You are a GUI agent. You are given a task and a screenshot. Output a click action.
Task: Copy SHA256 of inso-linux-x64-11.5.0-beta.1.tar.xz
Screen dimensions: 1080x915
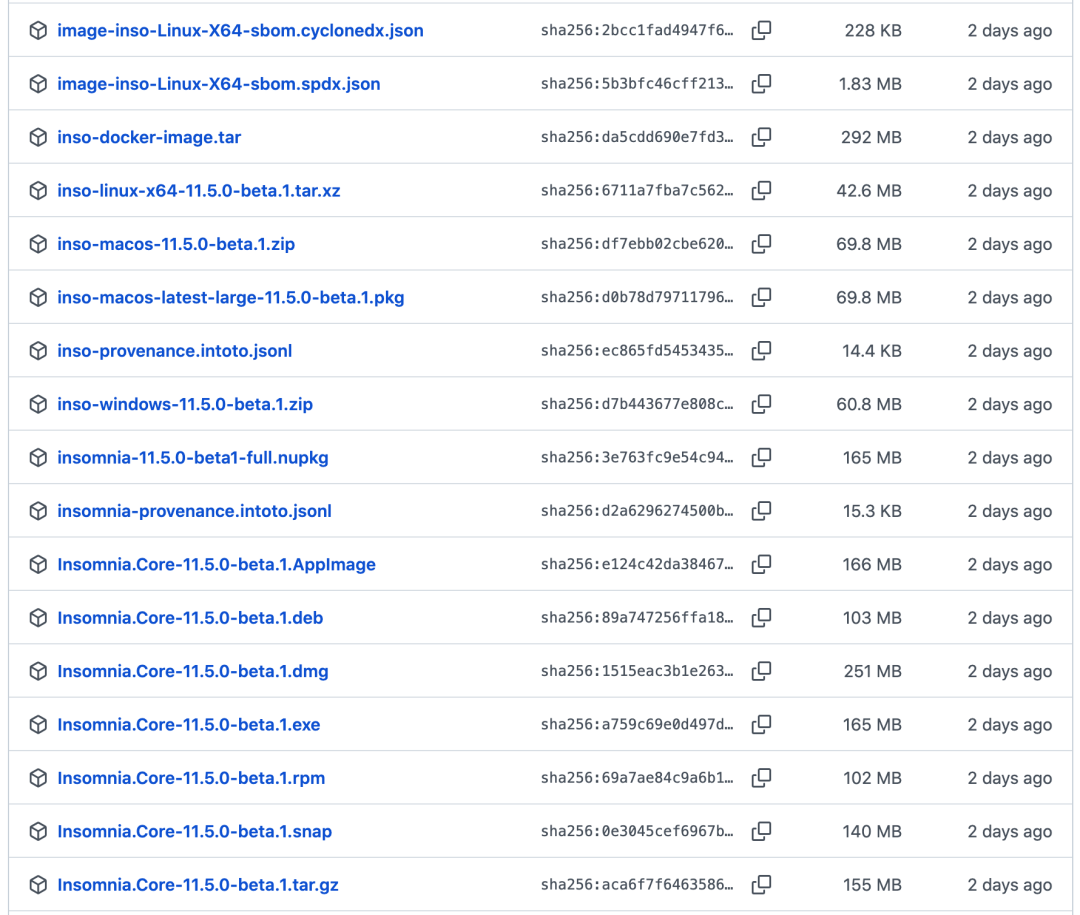coord(761,191)
